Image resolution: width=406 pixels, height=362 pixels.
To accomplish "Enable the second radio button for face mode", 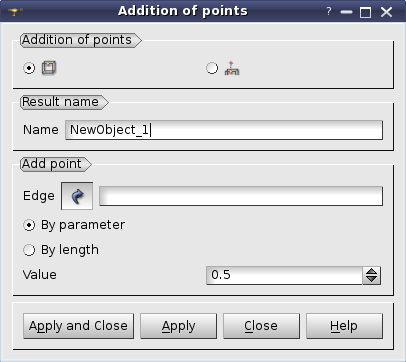I will point(212,68).
